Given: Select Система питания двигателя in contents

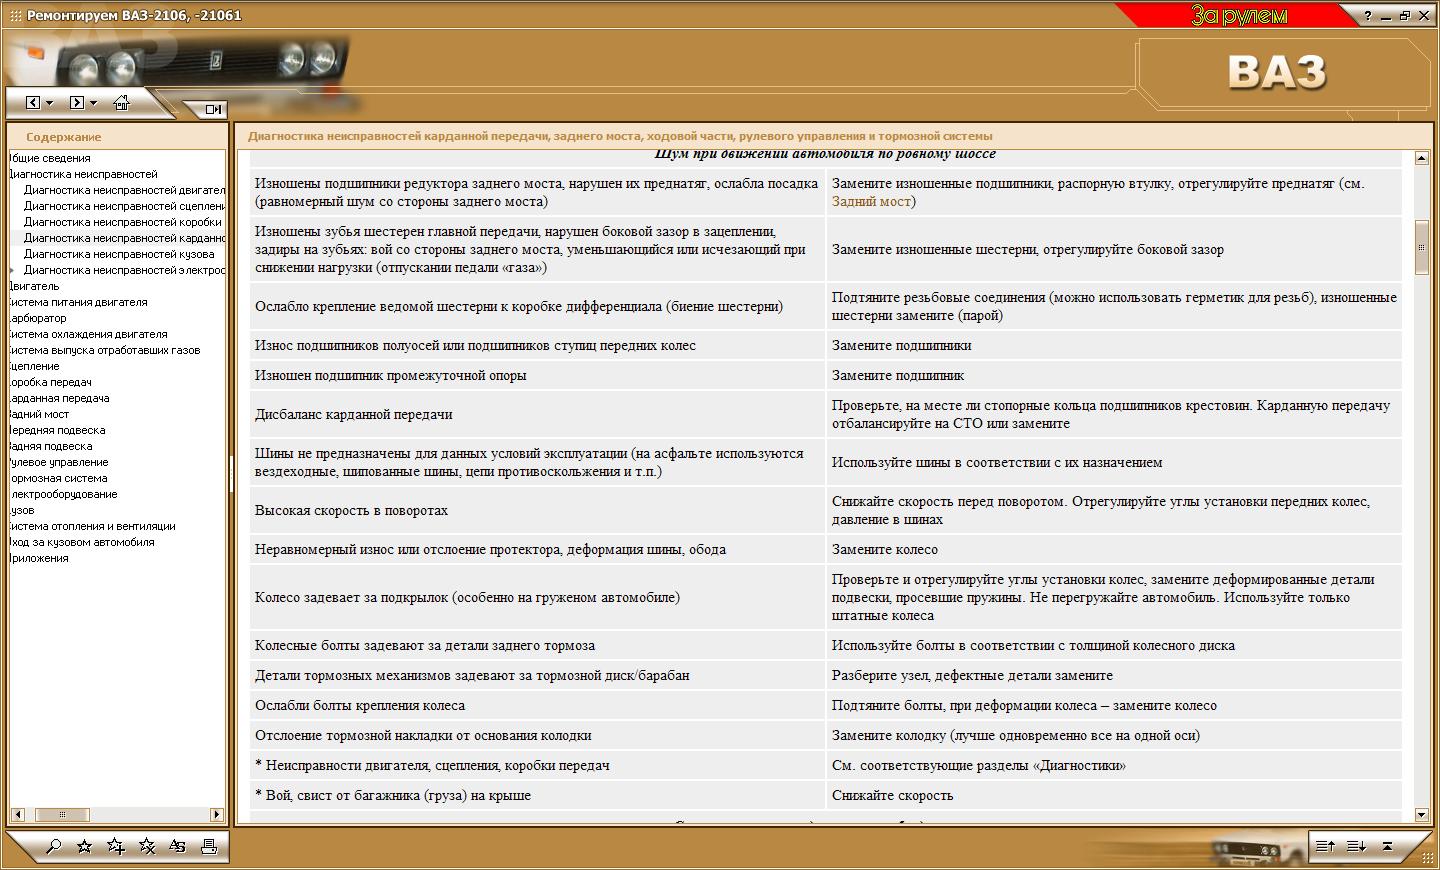Looking at the screenshot, I should tap(78, 302).
